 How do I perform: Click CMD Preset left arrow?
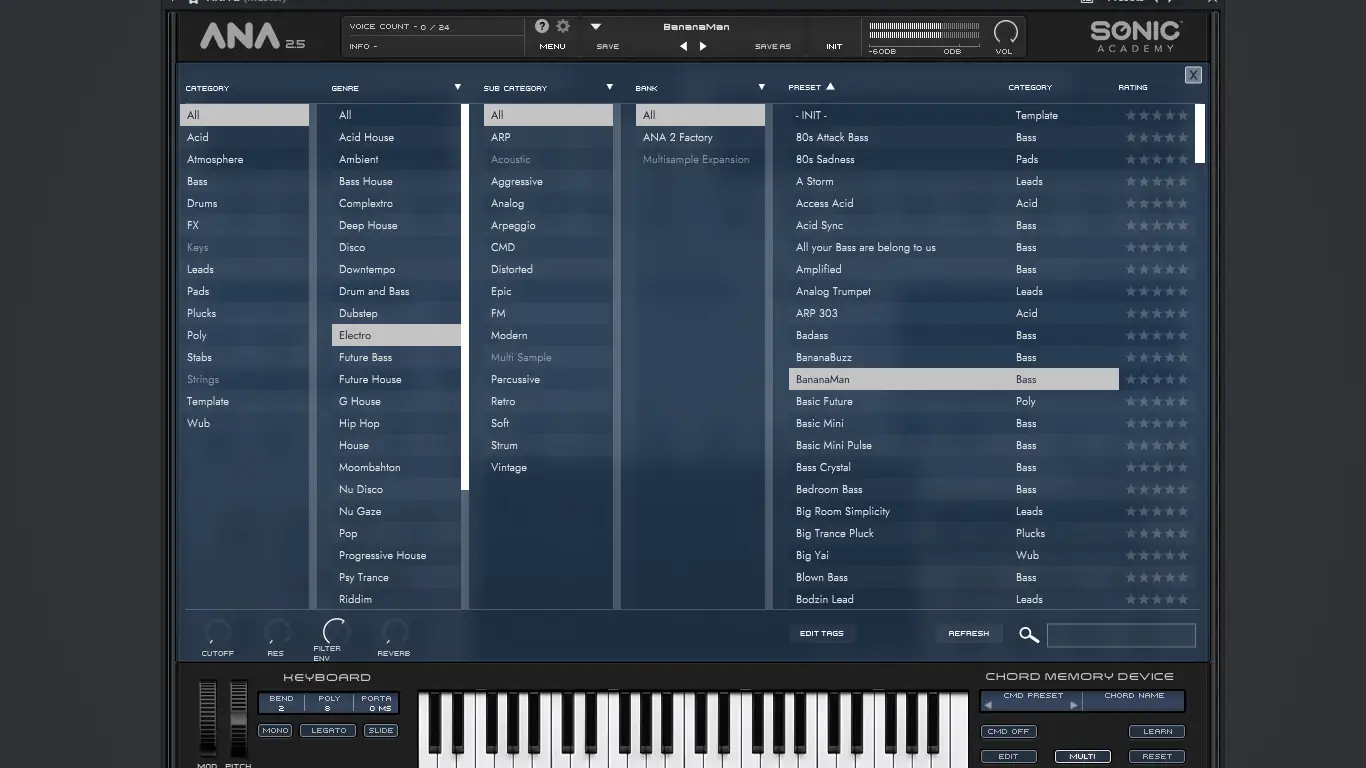click(988, 705)
